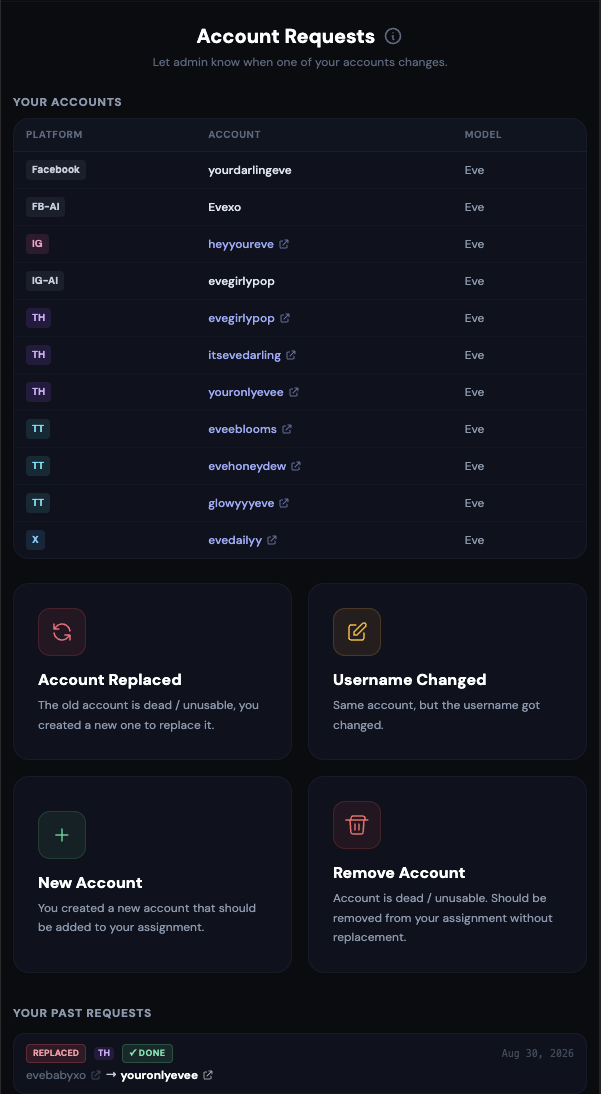
Task: Click the REPLACED tag in past requests
Action: tap(56, 1053)
